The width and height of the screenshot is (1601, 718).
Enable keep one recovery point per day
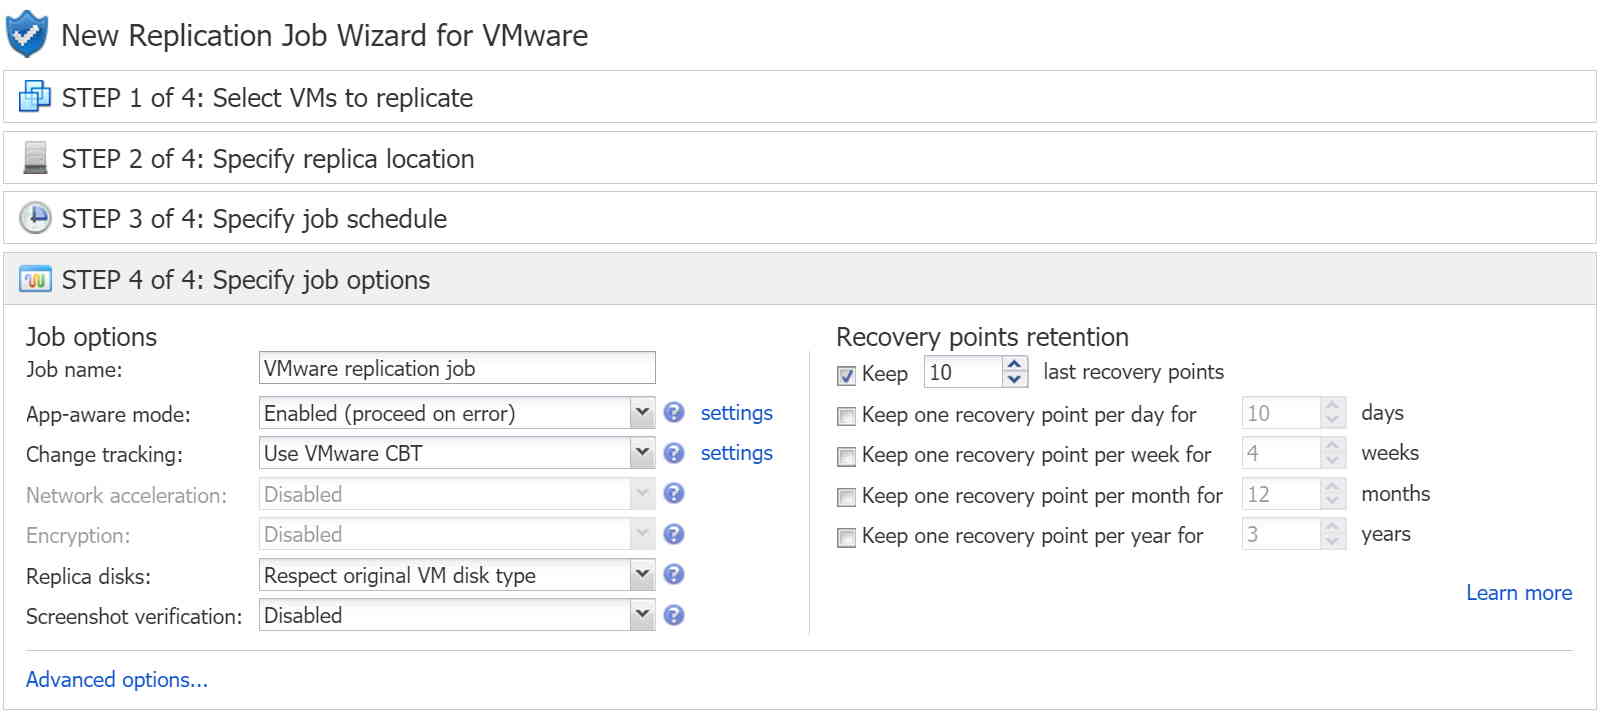point(846,416)
